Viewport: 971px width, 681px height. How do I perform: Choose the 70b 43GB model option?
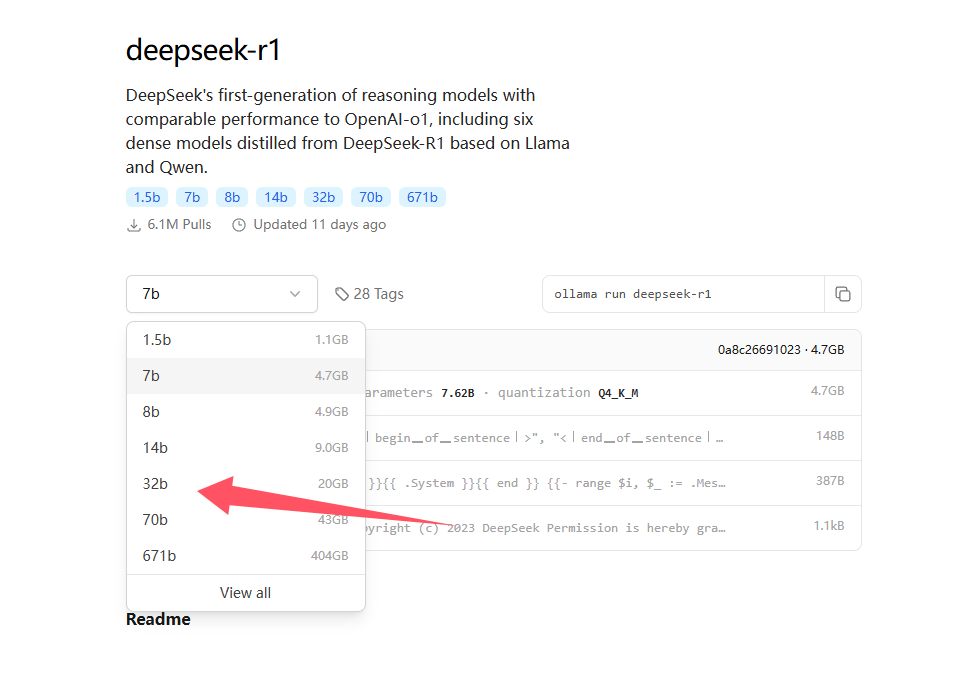245,520
